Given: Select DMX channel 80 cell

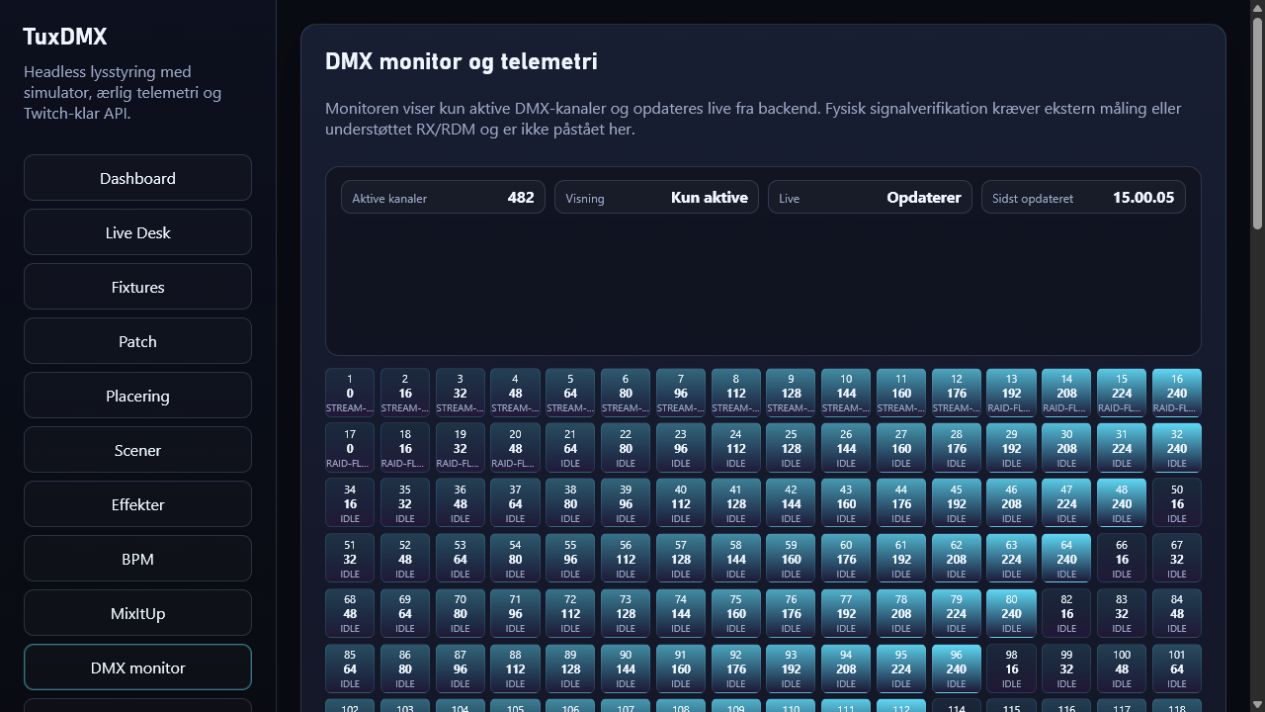Looking at the screenshot, I should 1012,613.
